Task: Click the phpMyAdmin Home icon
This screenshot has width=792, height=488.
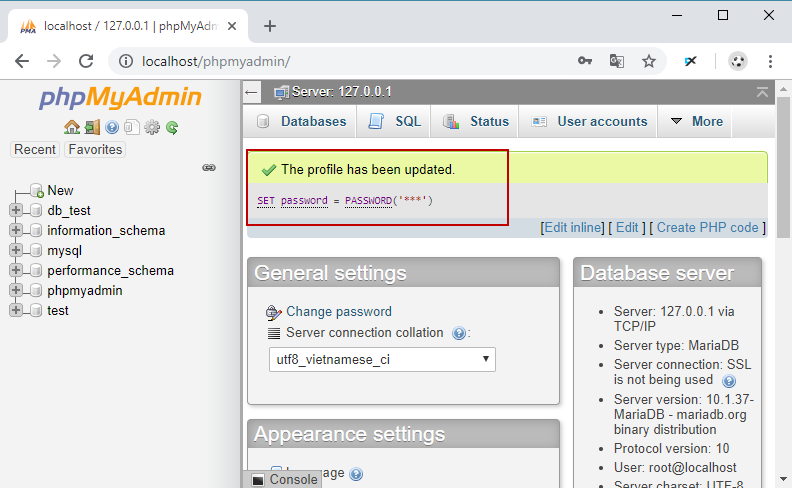Action: 72,127
